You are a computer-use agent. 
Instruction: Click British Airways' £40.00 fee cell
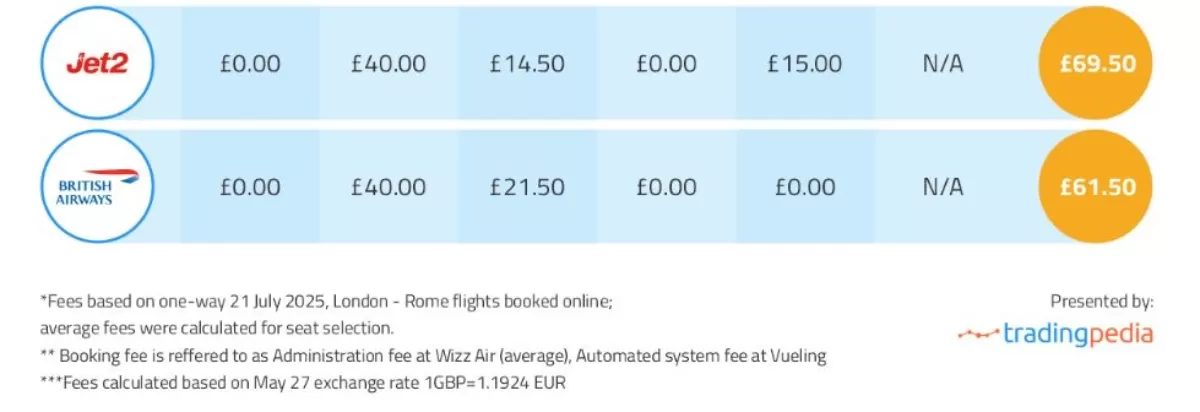[388, 187]
